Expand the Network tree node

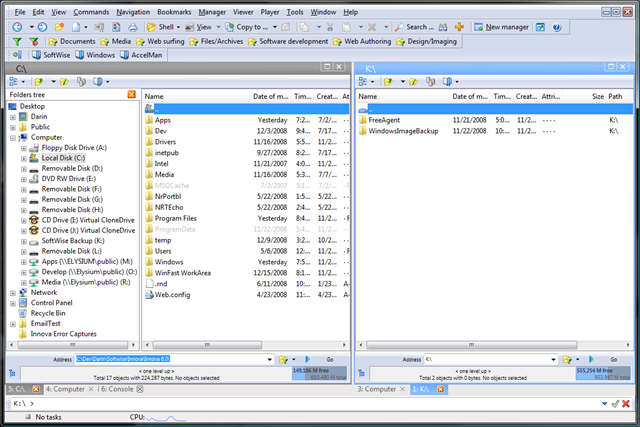13,293
